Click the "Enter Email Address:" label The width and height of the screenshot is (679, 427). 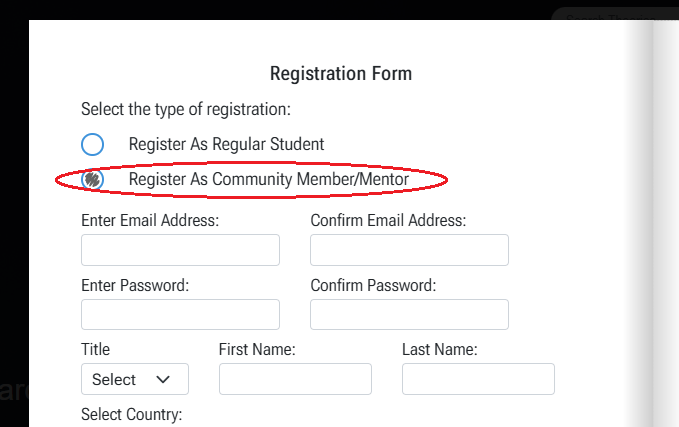150,220
